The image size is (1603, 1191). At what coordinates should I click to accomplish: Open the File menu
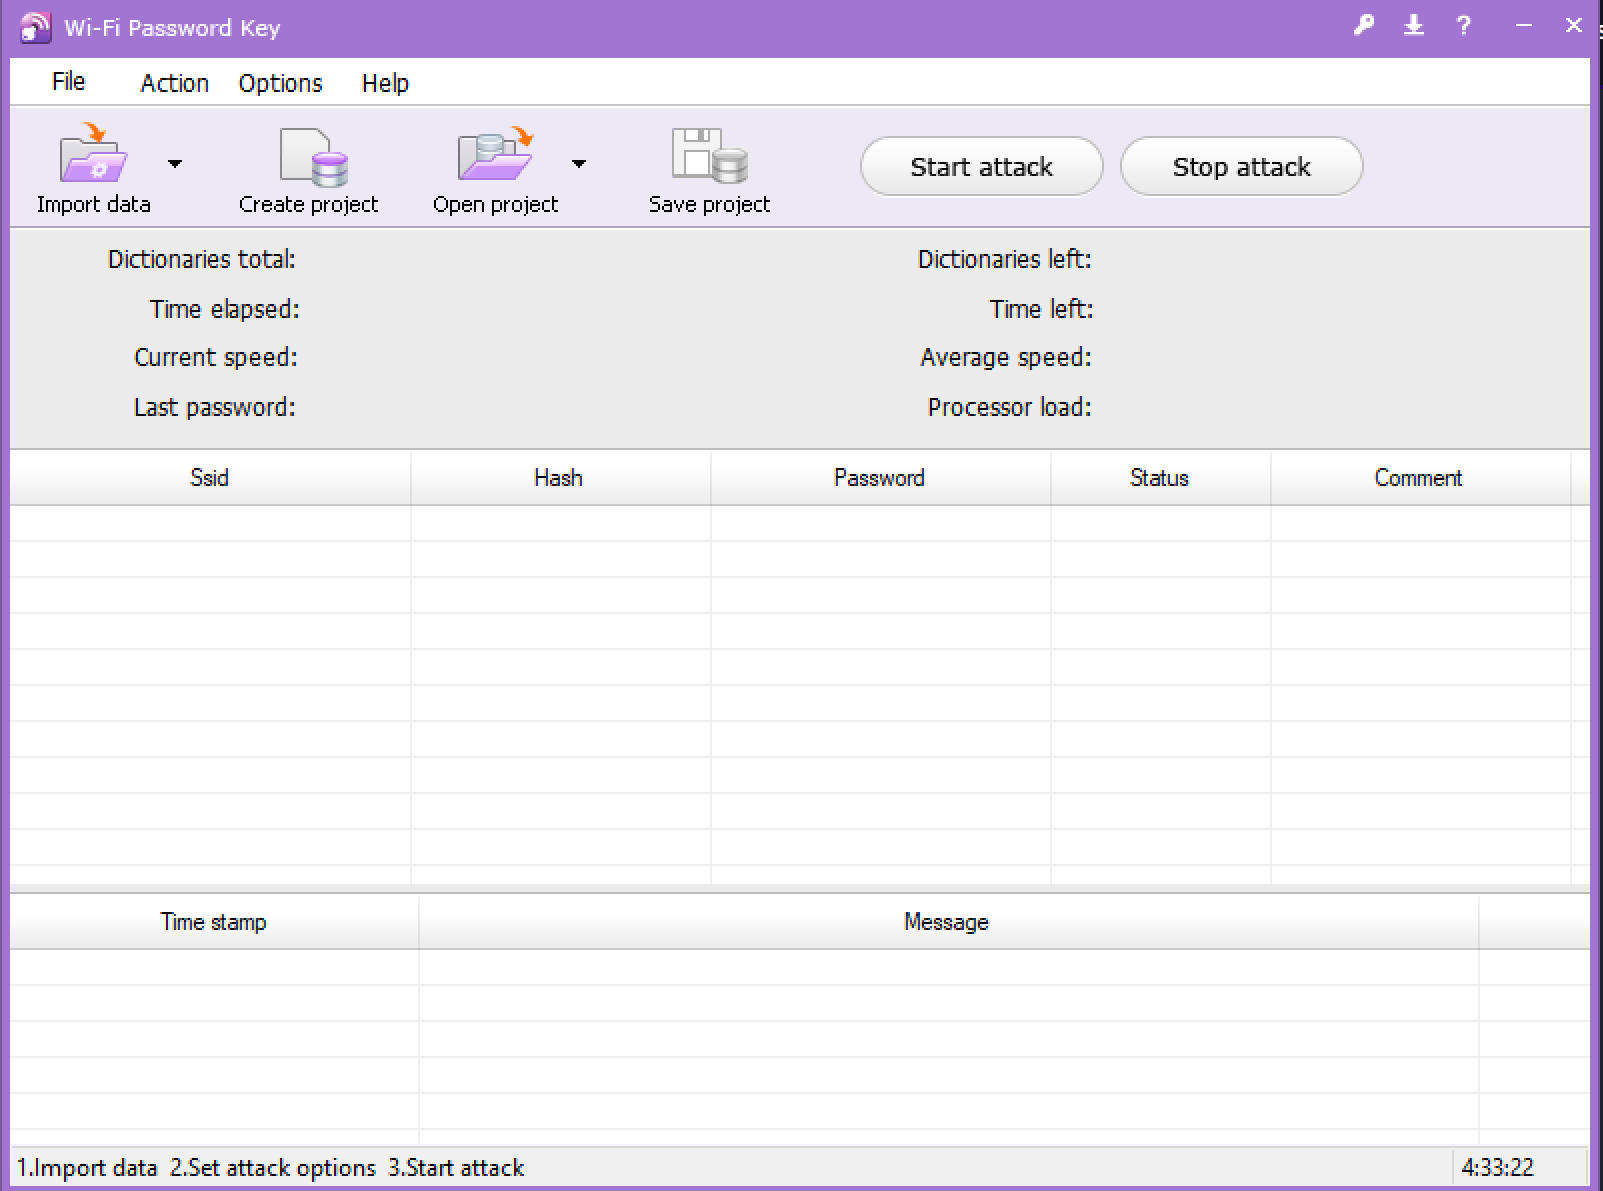pos(68,82)
